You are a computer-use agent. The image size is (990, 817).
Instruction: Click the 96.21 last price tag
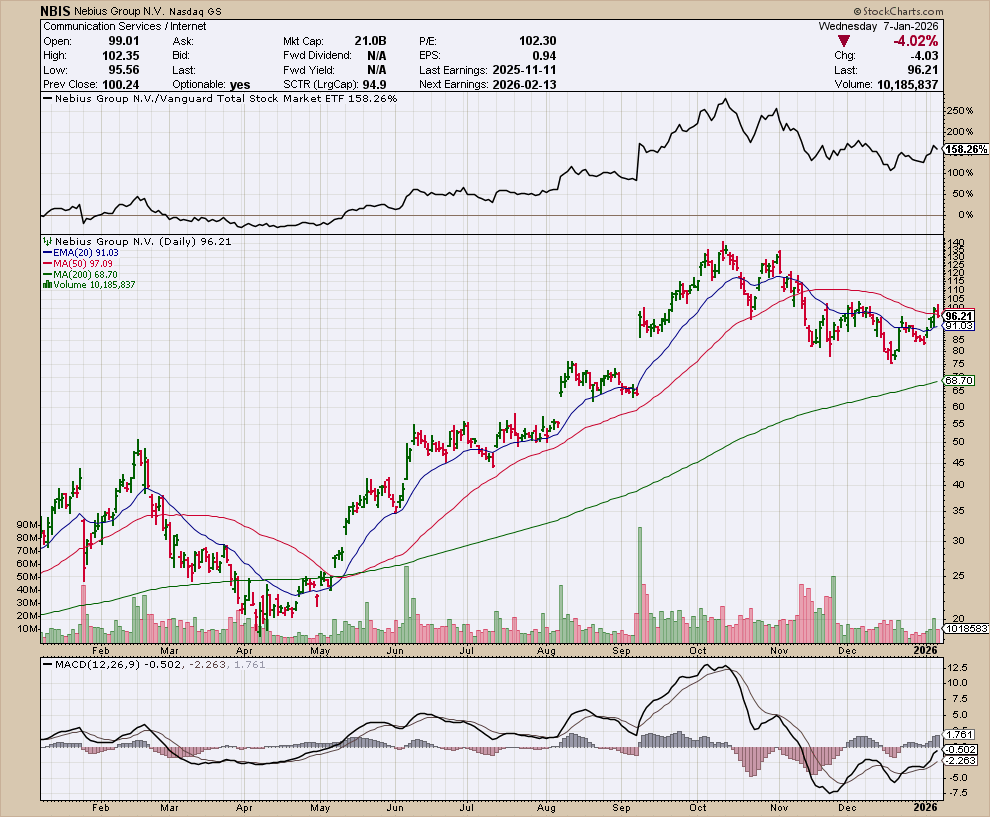tap(959, 316)
